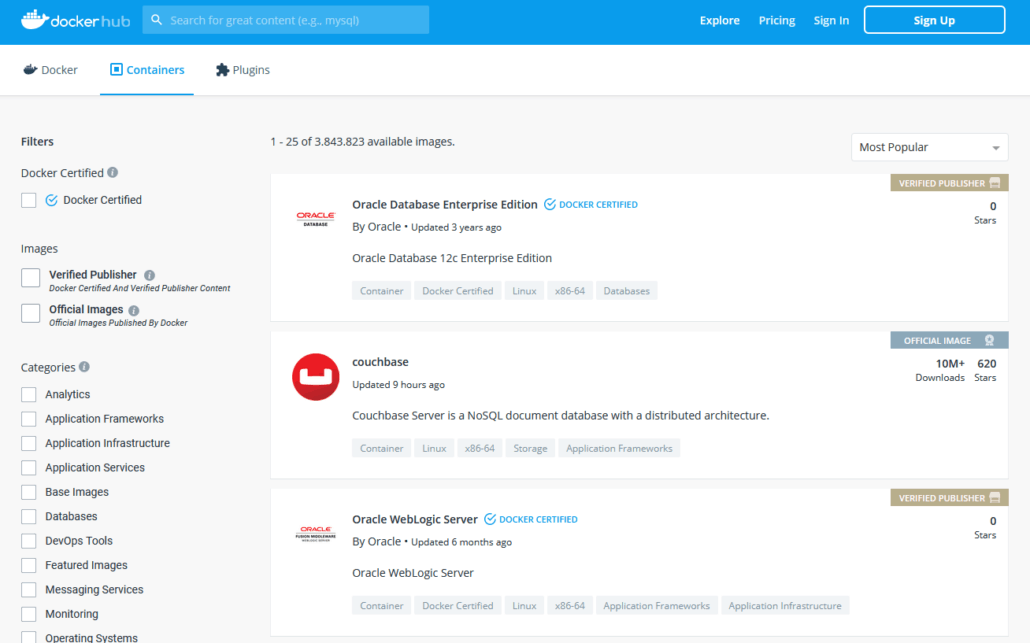Open Explore in the top navigation

[x=719, y=20]
